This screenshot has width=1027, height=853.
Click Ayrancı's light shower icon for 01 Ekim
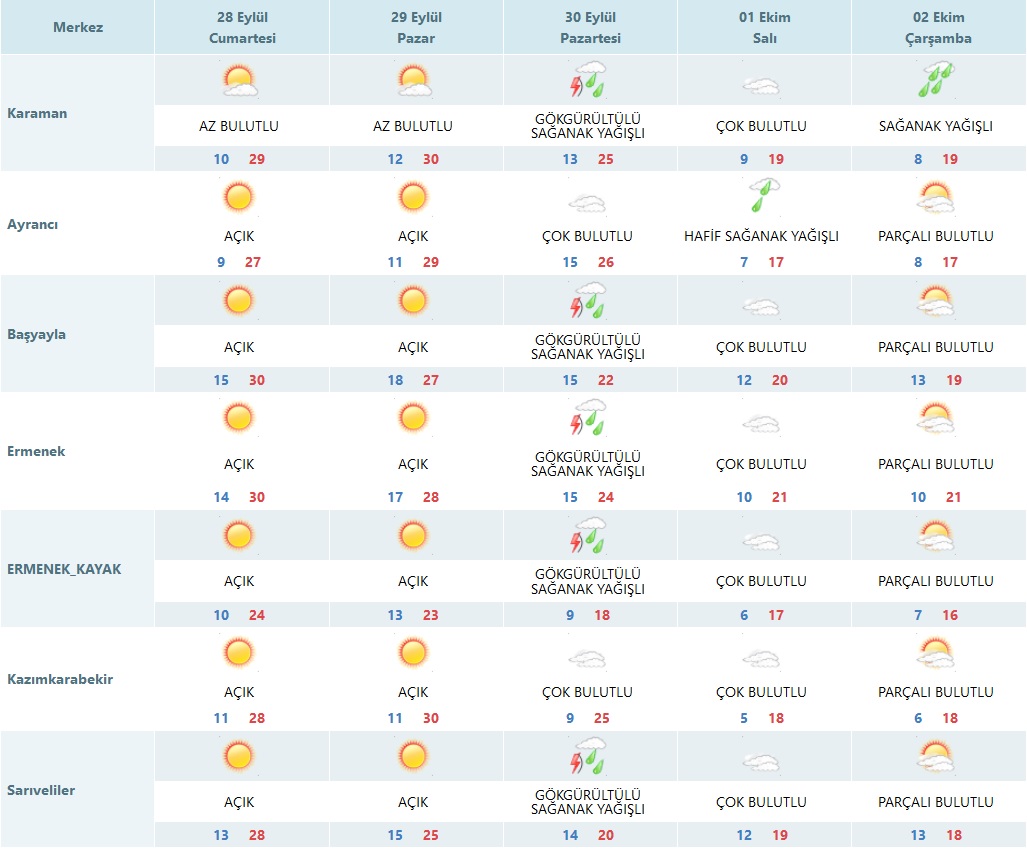pos(762,195)
